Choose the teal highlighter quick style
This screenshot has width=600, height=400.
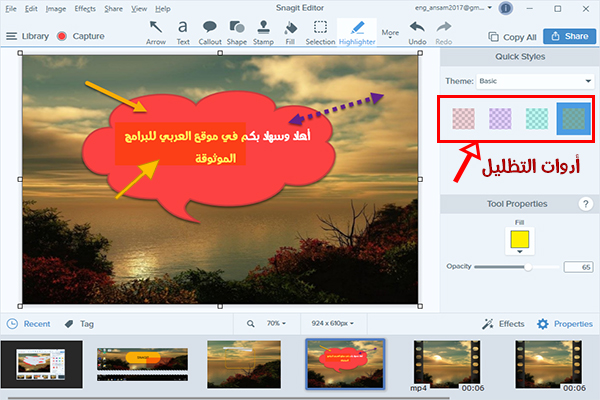click(537, 119)
